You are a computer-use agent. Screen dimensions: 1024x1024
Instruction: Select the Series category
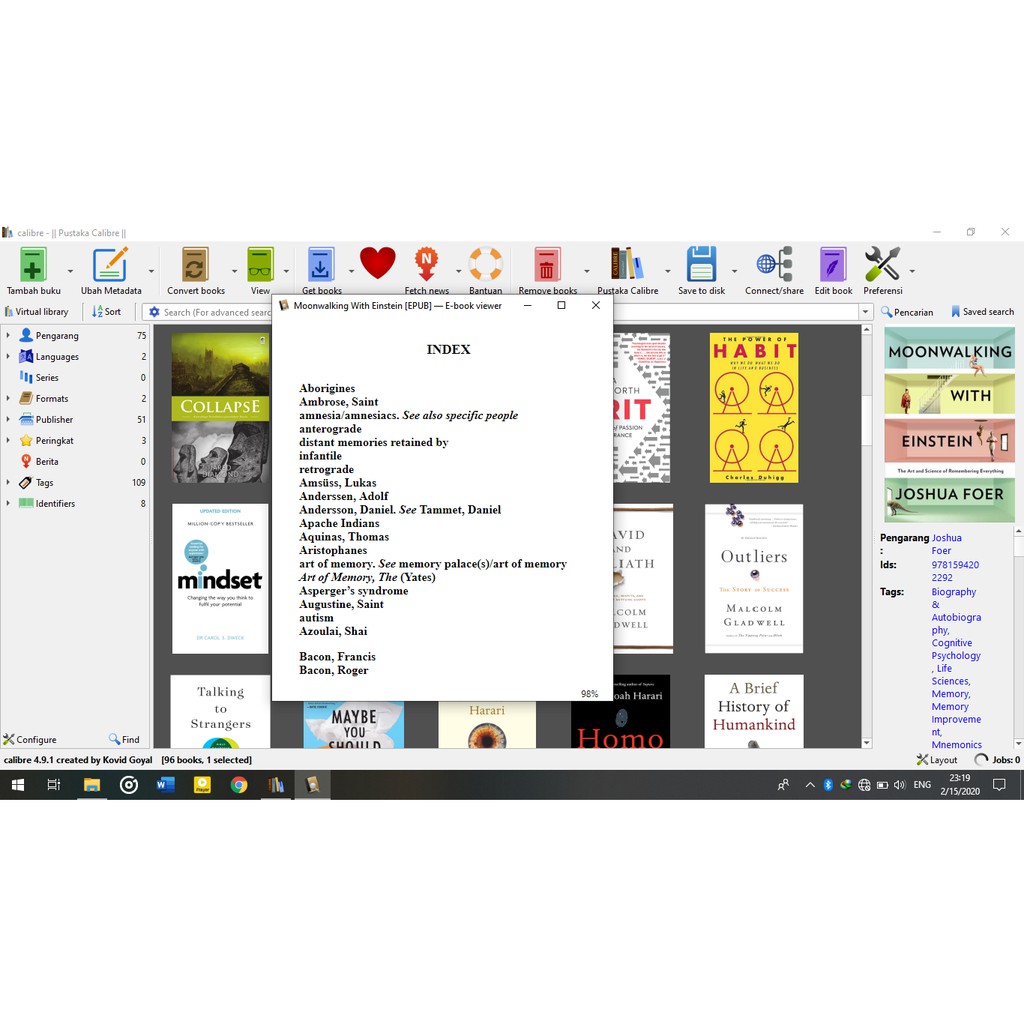click(46, 377)
